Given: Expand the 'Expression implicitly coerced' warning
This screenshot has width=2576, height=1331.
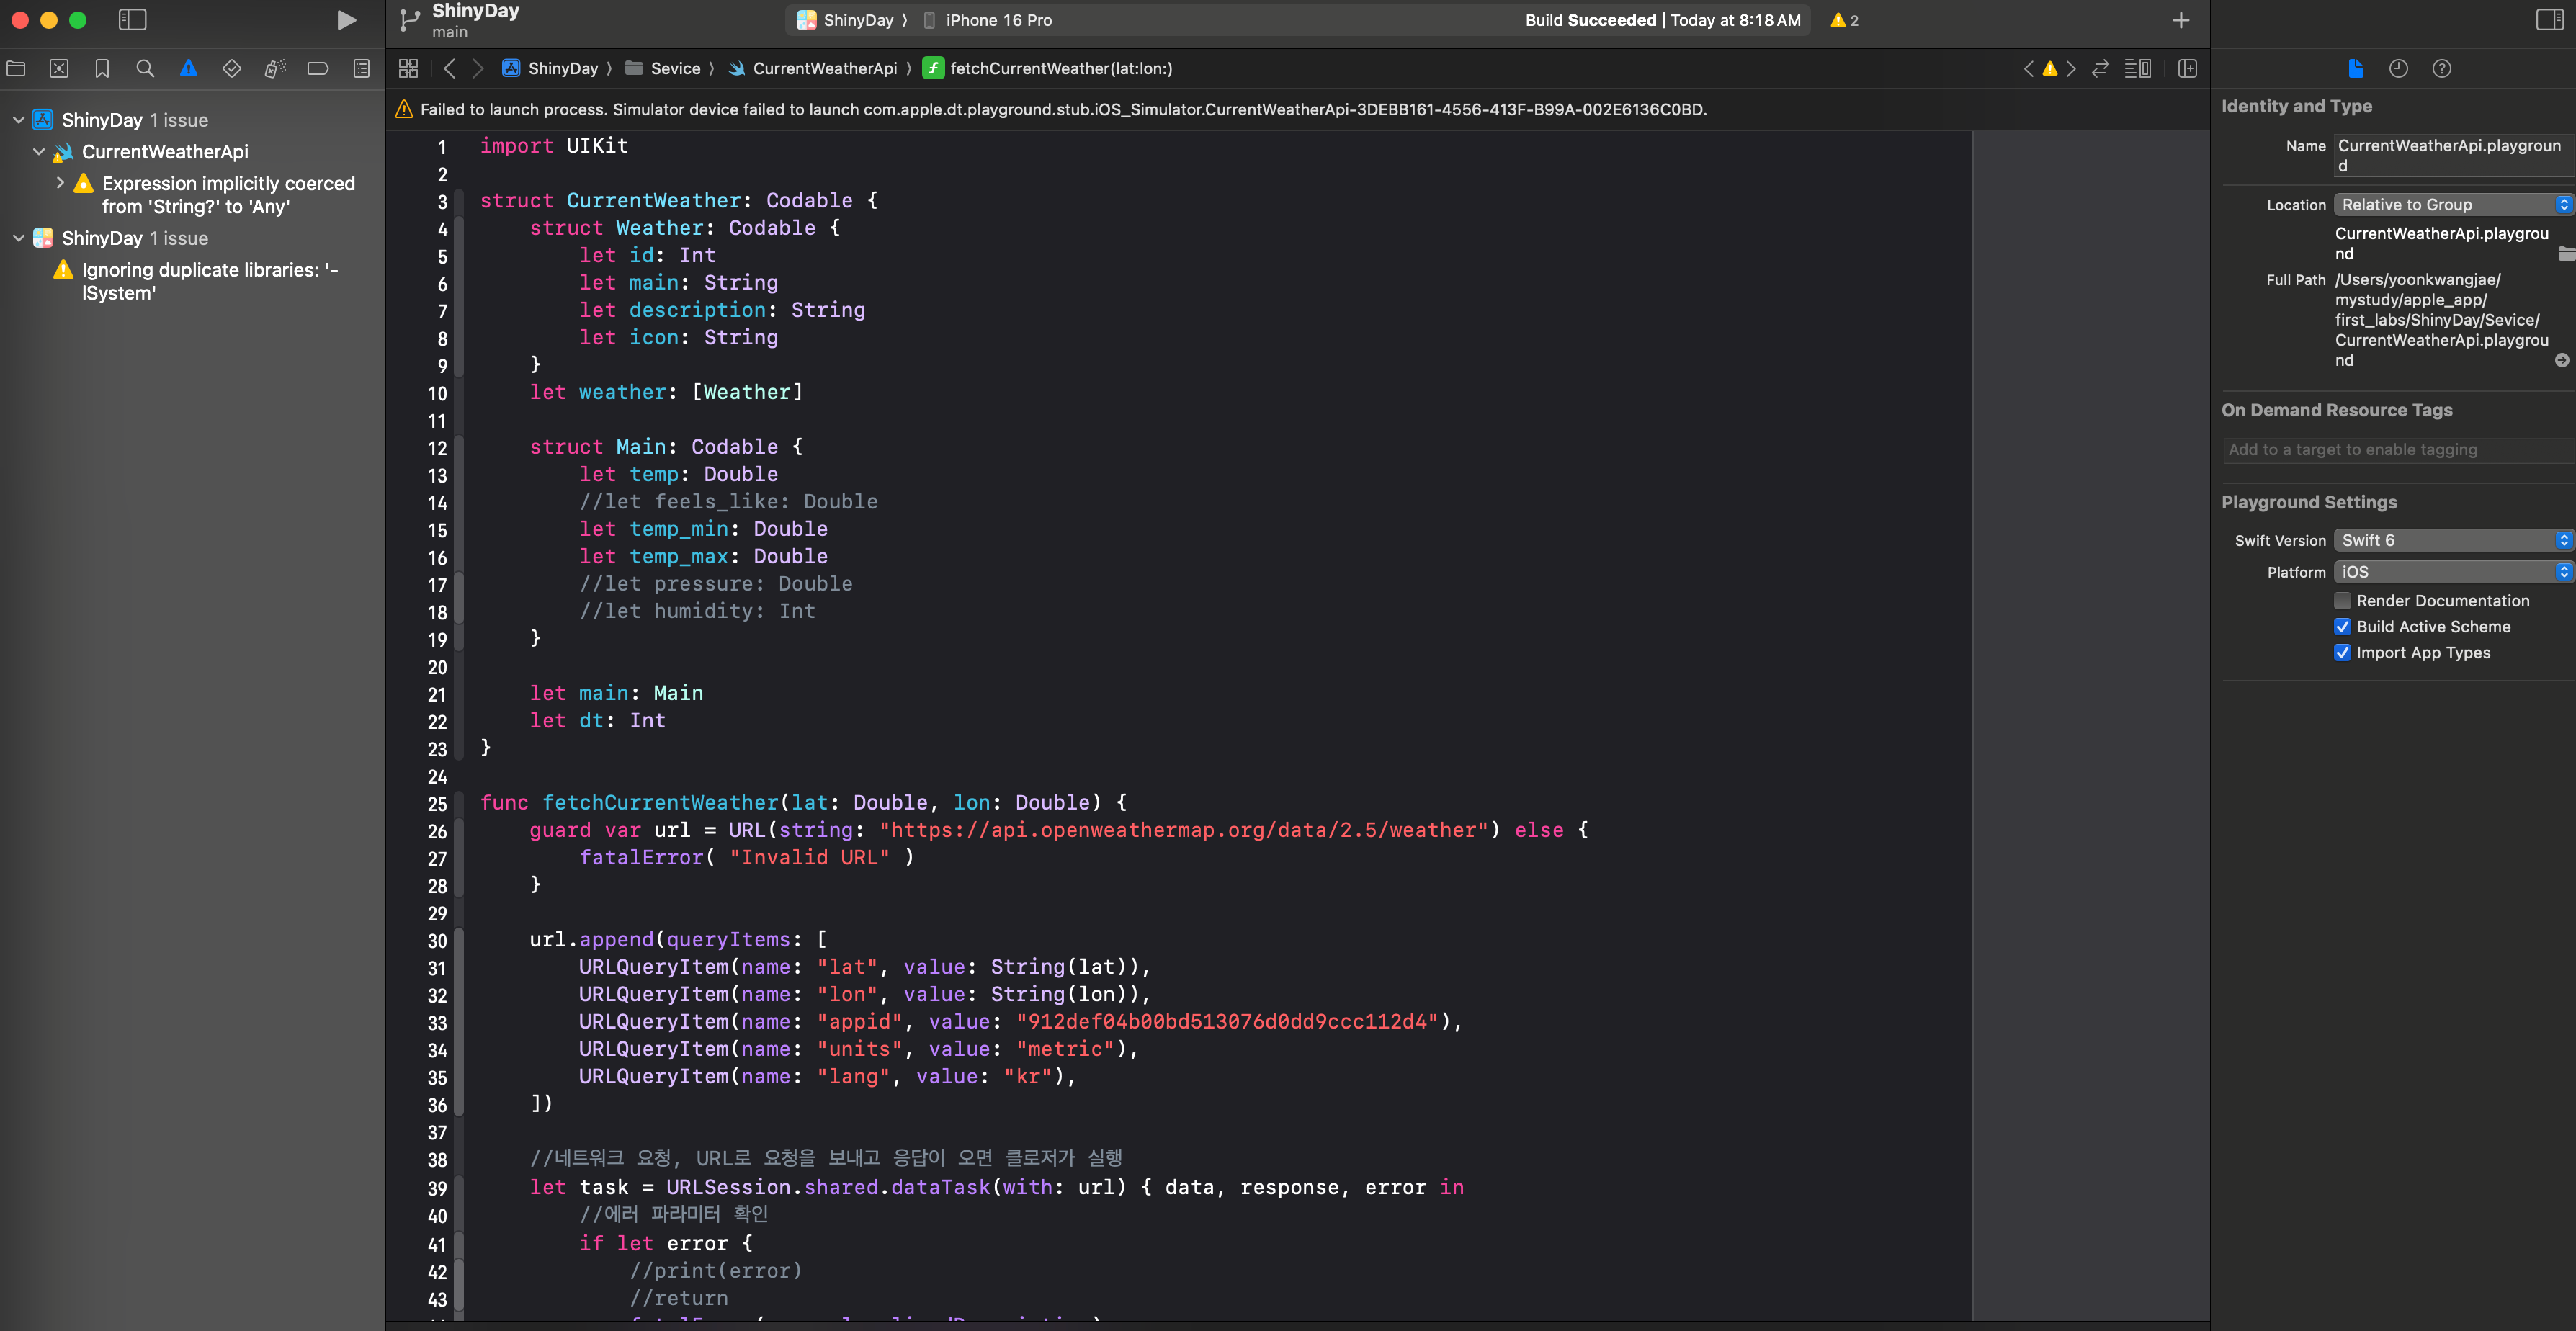Looking at the screenshot, I should (x=60, y=183).
